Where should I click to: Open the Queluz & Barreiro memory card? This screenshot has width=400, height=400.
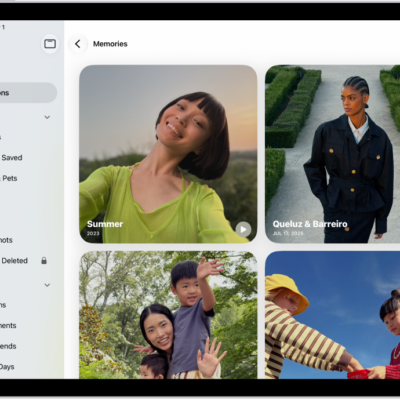point(332,154)
